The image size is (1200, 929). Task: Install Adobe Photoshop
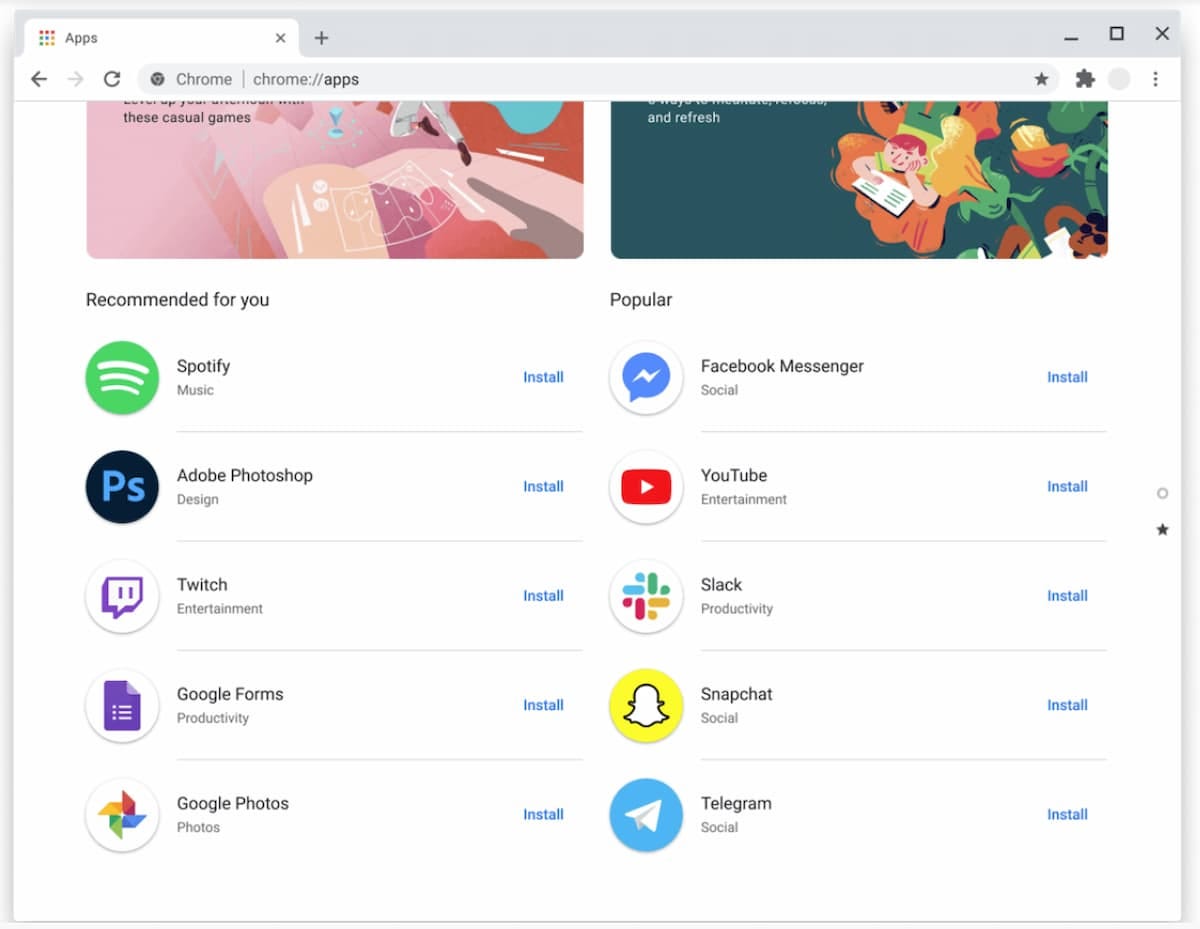click(x=543, y=486)
